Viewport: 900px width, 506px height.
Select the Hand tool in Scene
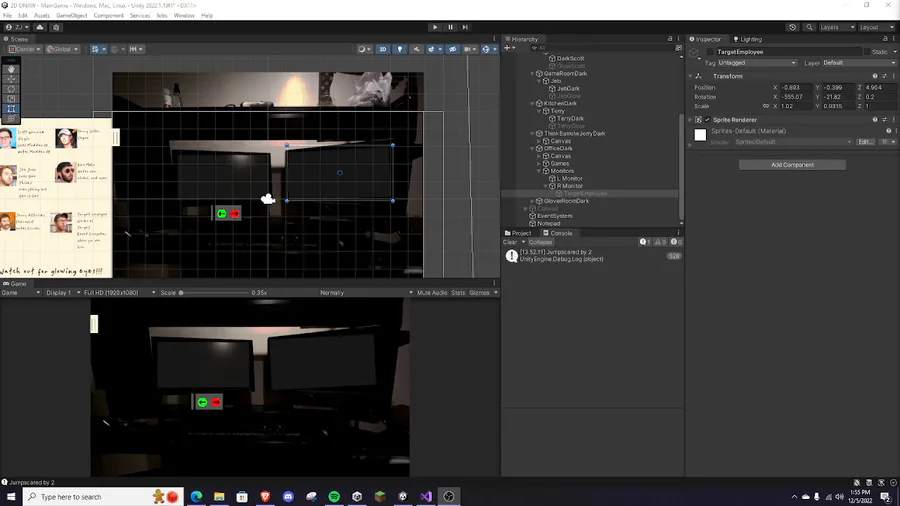[x=11, y=69]
